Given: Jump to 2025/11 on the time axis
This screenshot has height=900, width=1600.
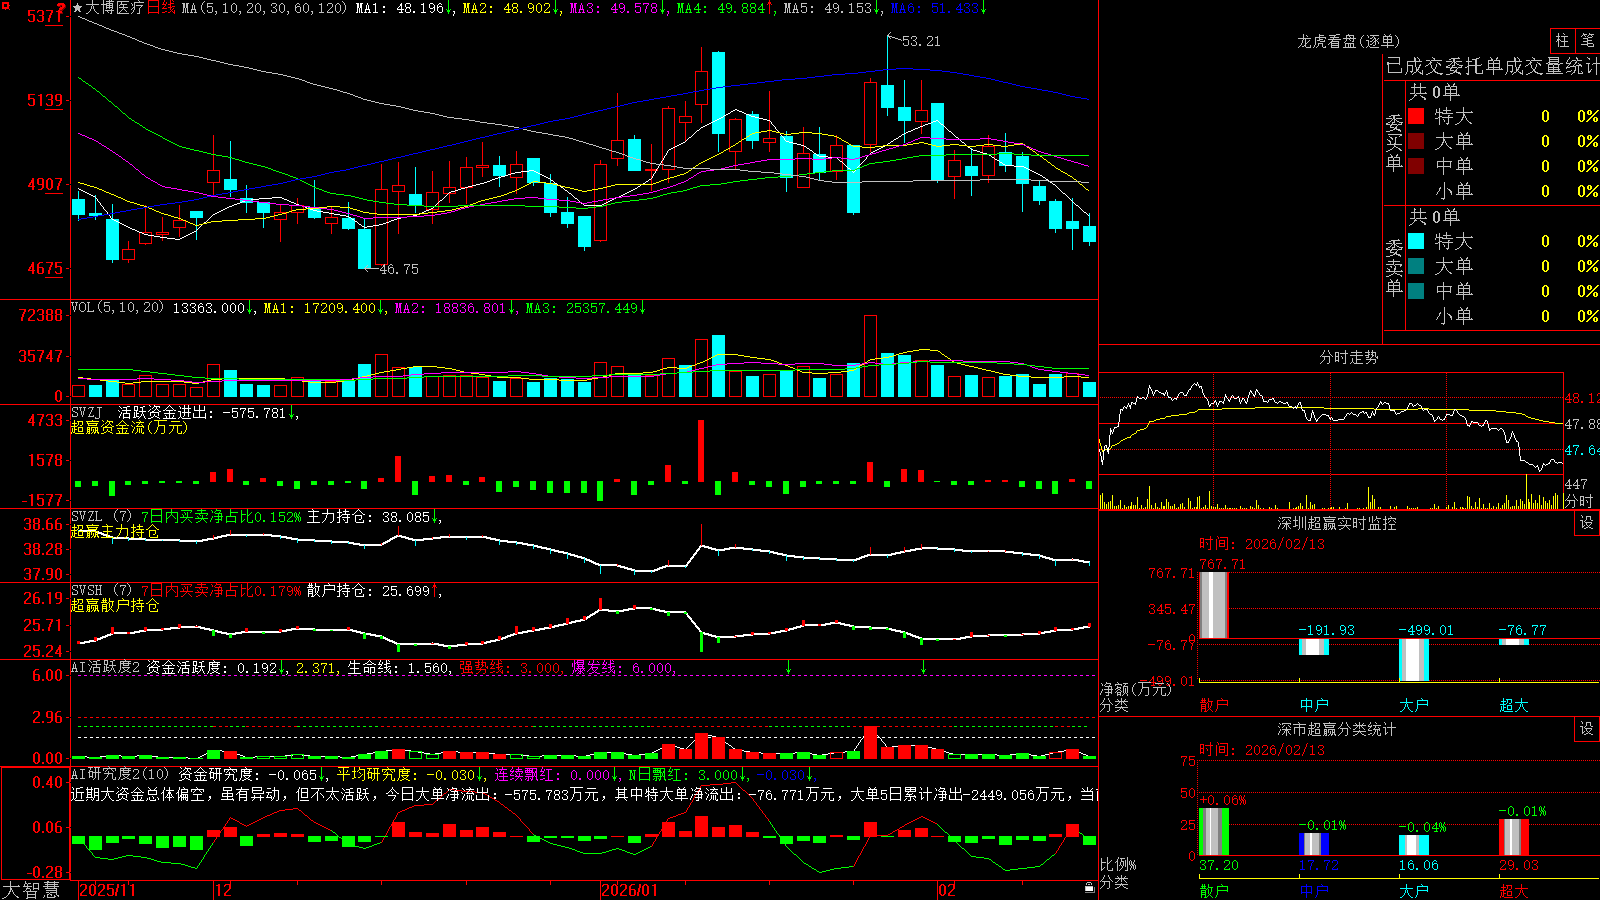Looking at the screenshot, I should click(107, 890).
